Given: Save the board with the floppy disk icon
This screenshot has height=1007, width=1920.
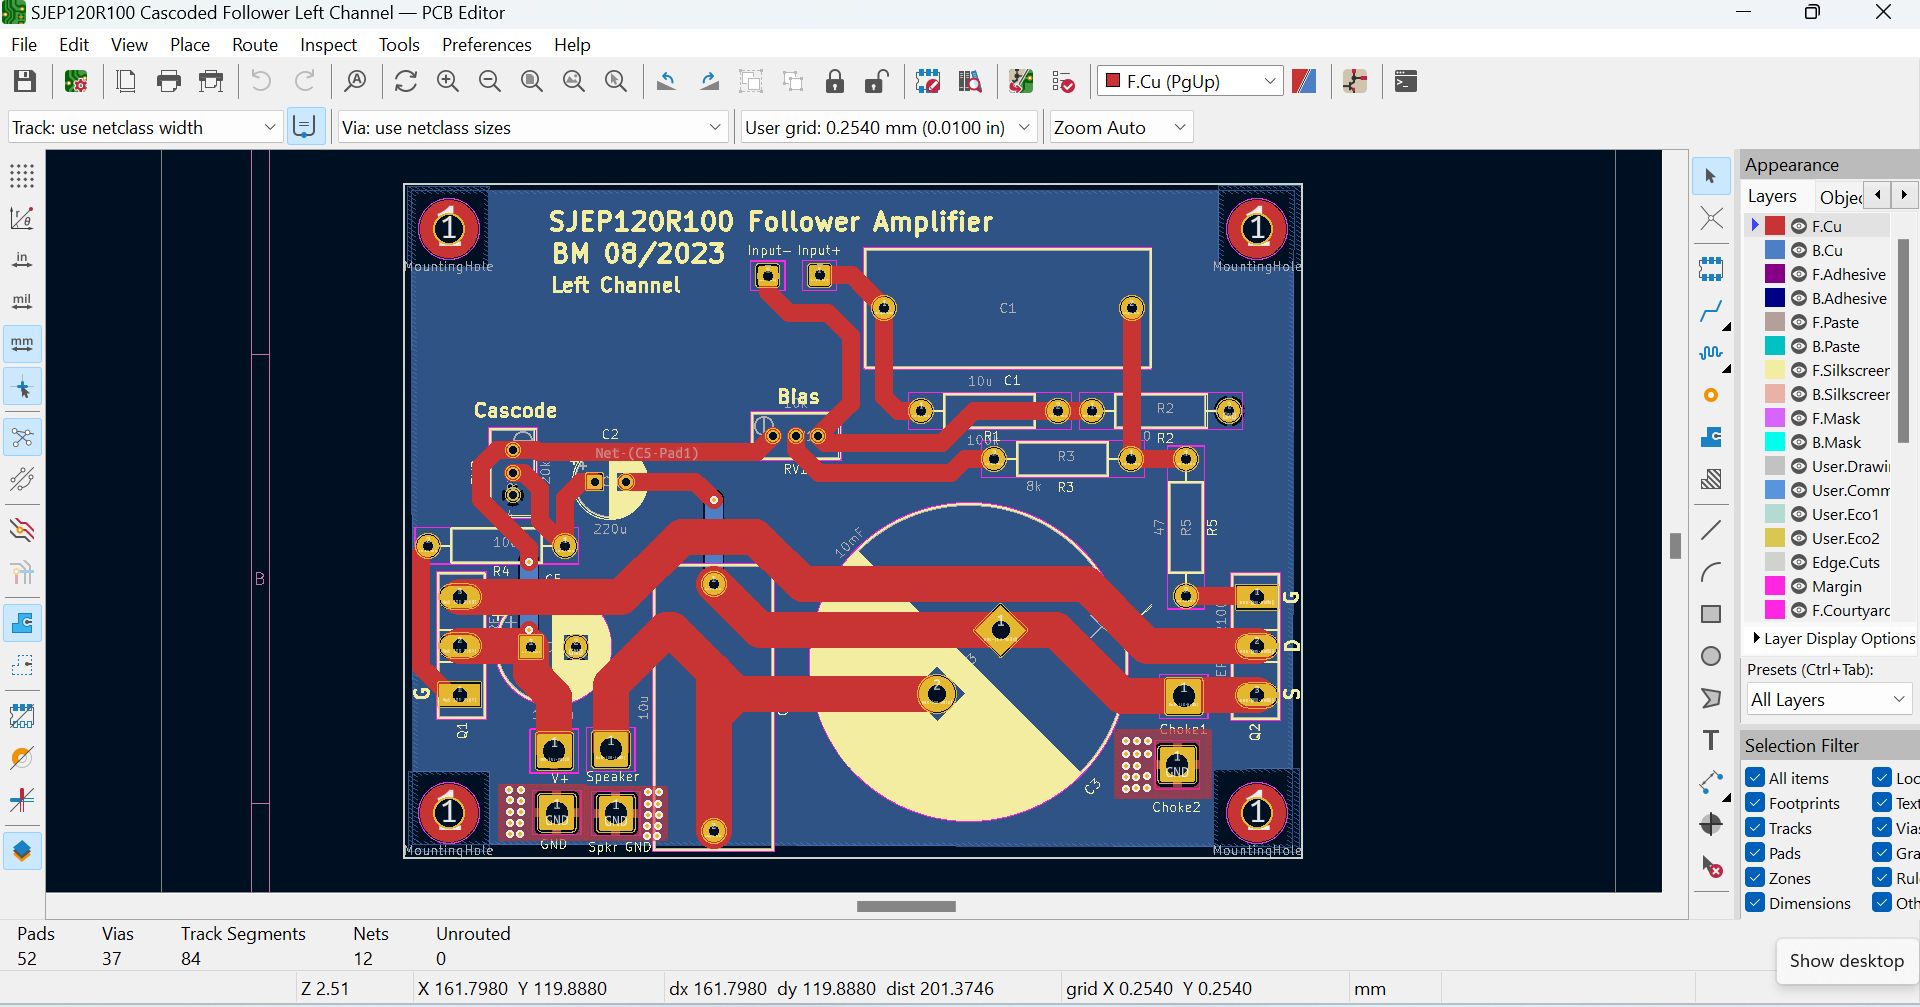Looking at the screenshot, I should tap(25, 82).
